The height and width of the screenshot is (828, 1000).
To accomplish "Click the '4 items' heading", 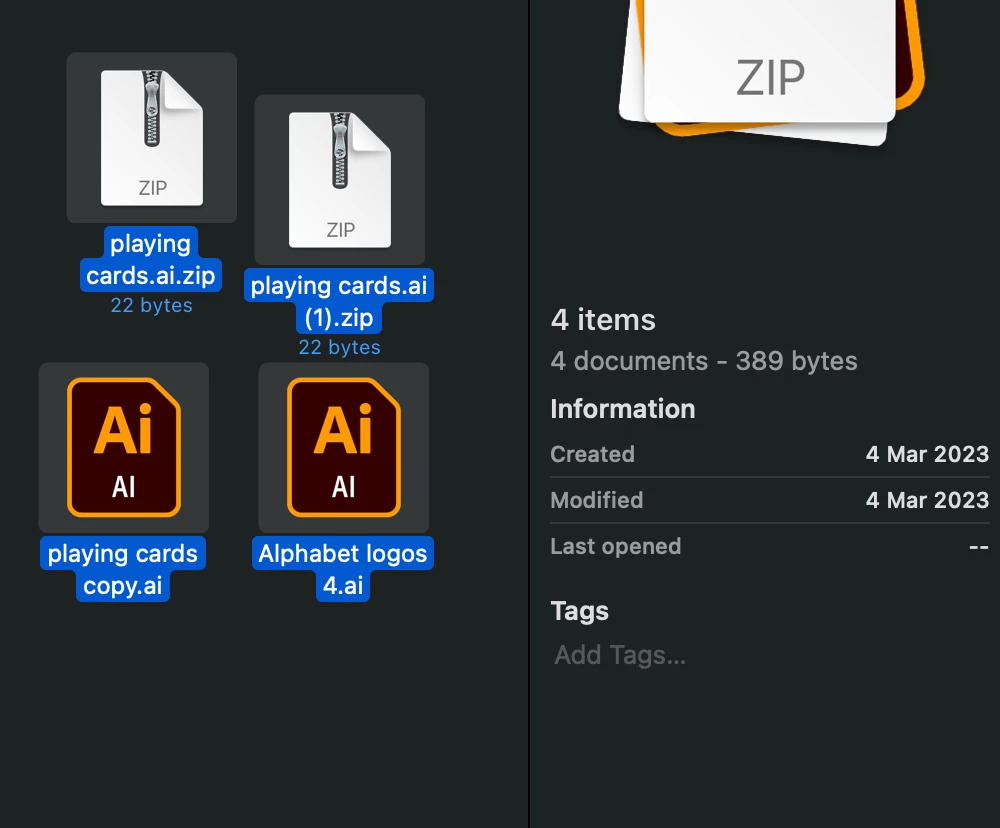I will [x=603, y=320].
